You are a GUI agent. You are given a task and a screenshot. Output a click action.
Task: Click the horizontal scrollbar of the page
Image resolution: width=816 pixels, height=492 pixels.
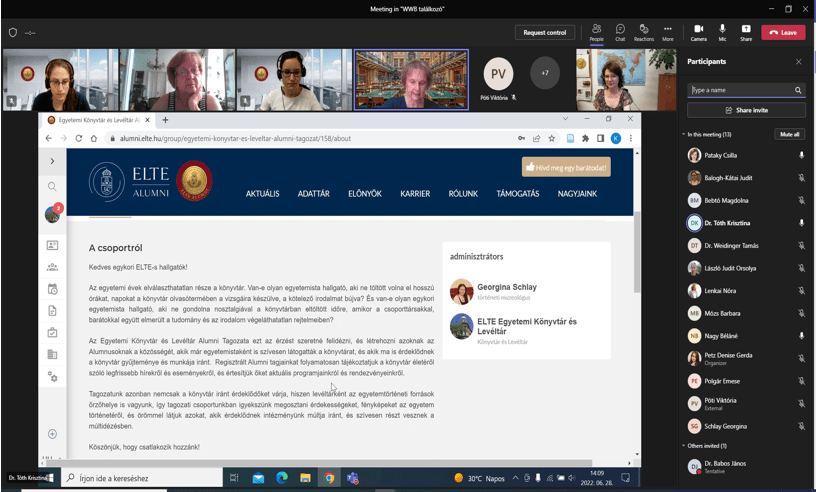click(318, 462)
